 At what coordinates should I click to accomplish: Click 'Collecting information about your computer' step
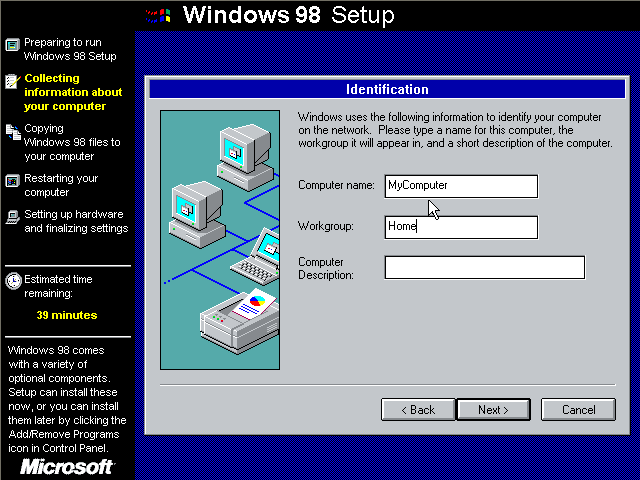[73, 92]
